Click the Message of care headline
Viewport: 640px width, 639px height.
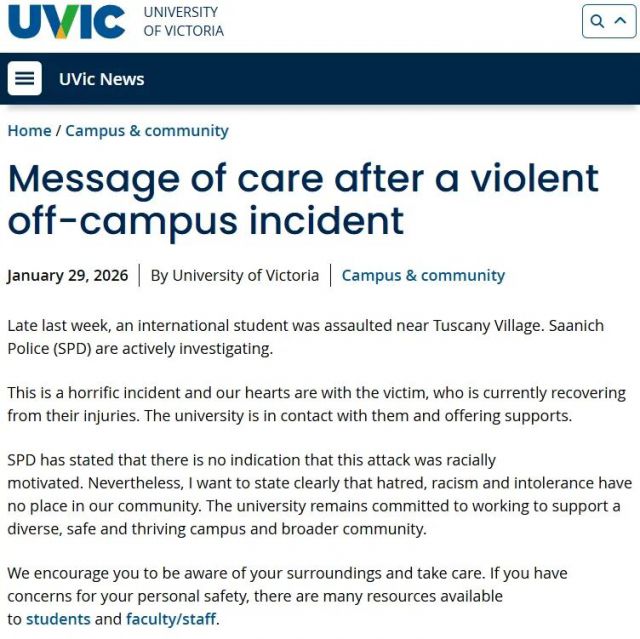[303, 198]
